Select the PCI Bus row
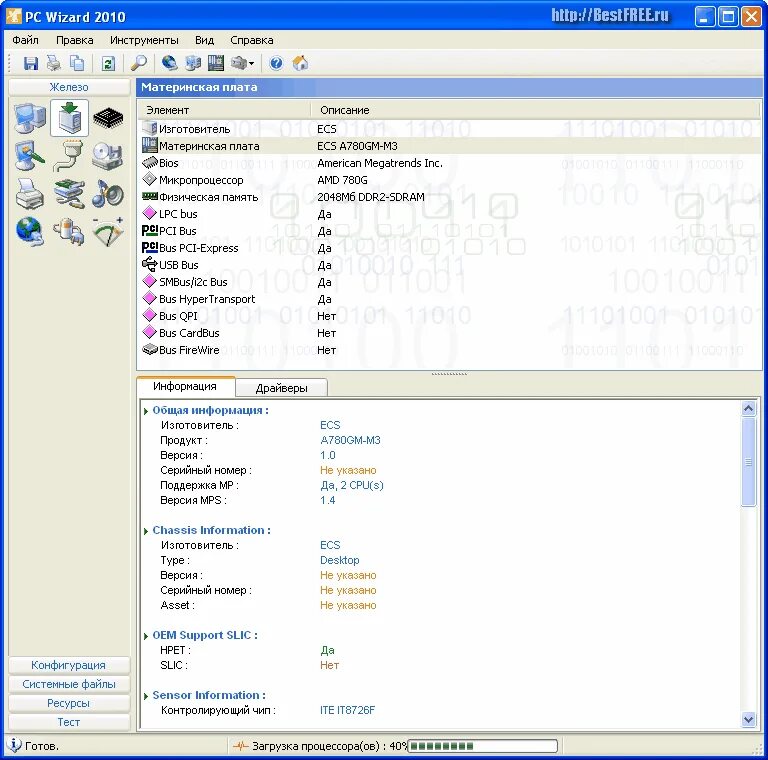The image size is (768, 760). pos(450,231)
